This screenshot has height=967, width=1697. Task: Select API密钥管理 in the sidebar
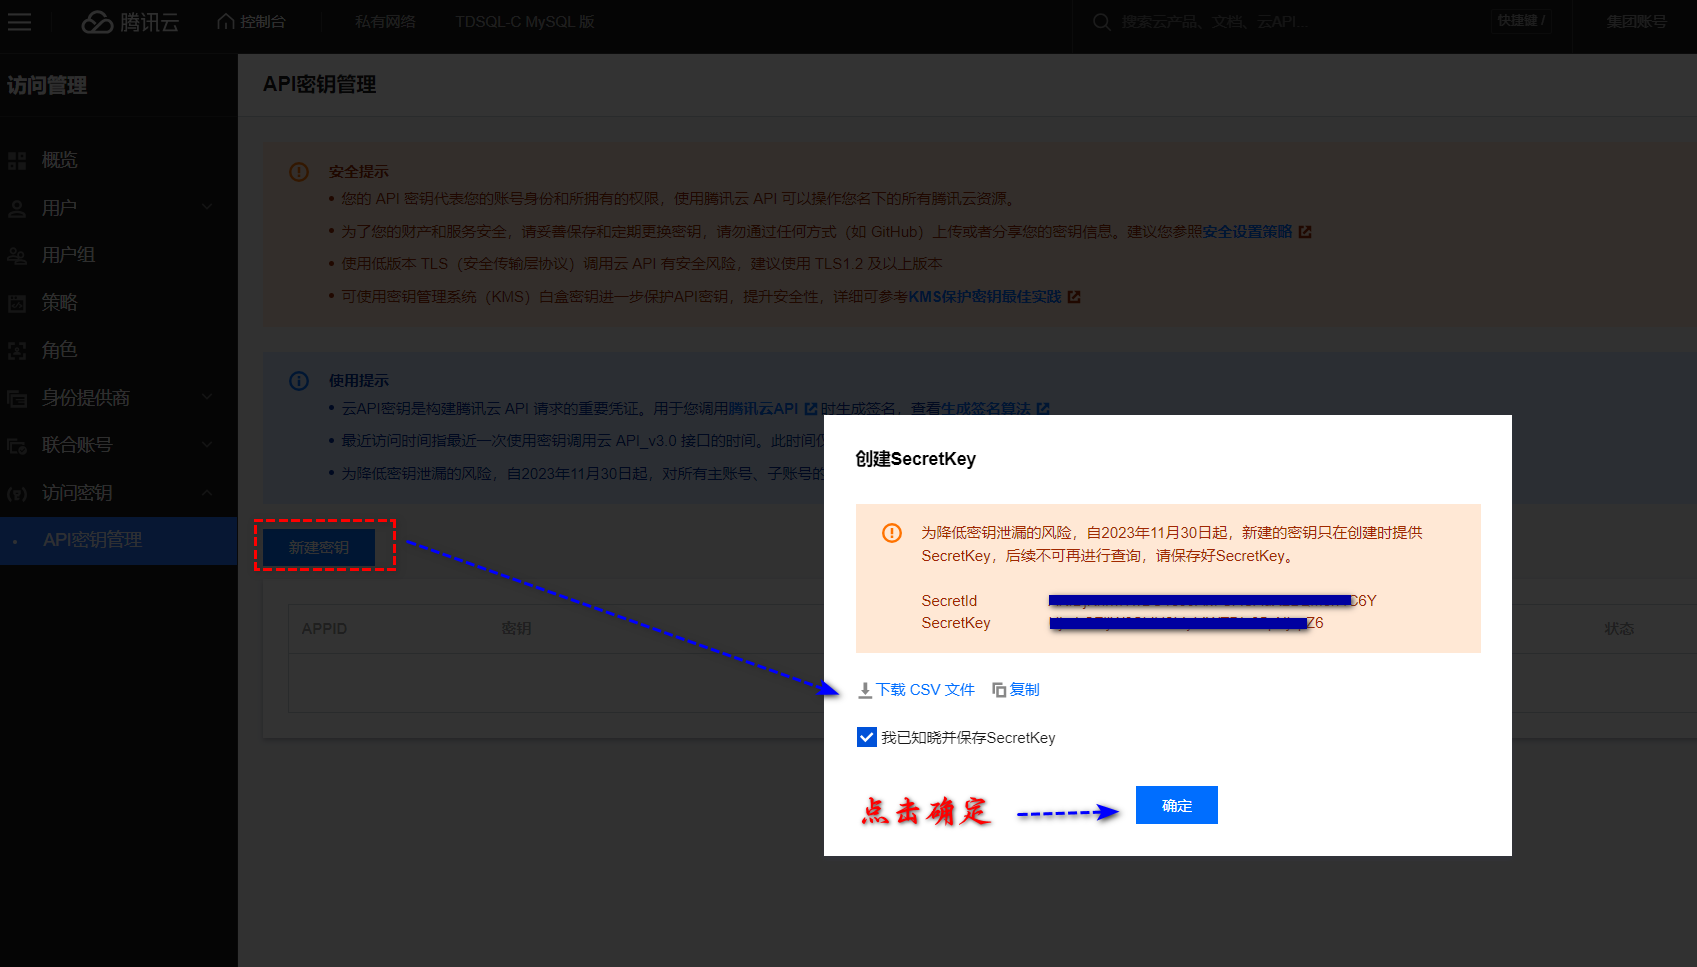coord(118,540)
